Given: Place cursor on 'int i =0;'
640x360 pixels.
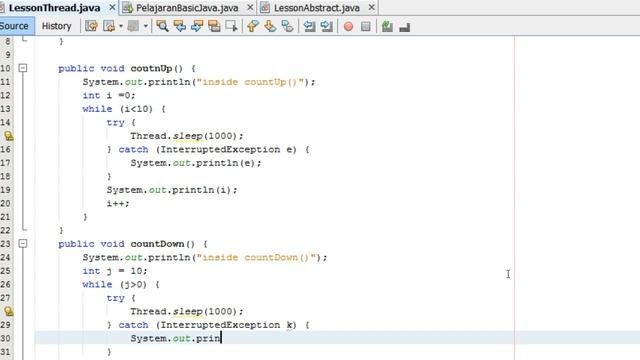Looking at the screenshot, I should point(109,96).
